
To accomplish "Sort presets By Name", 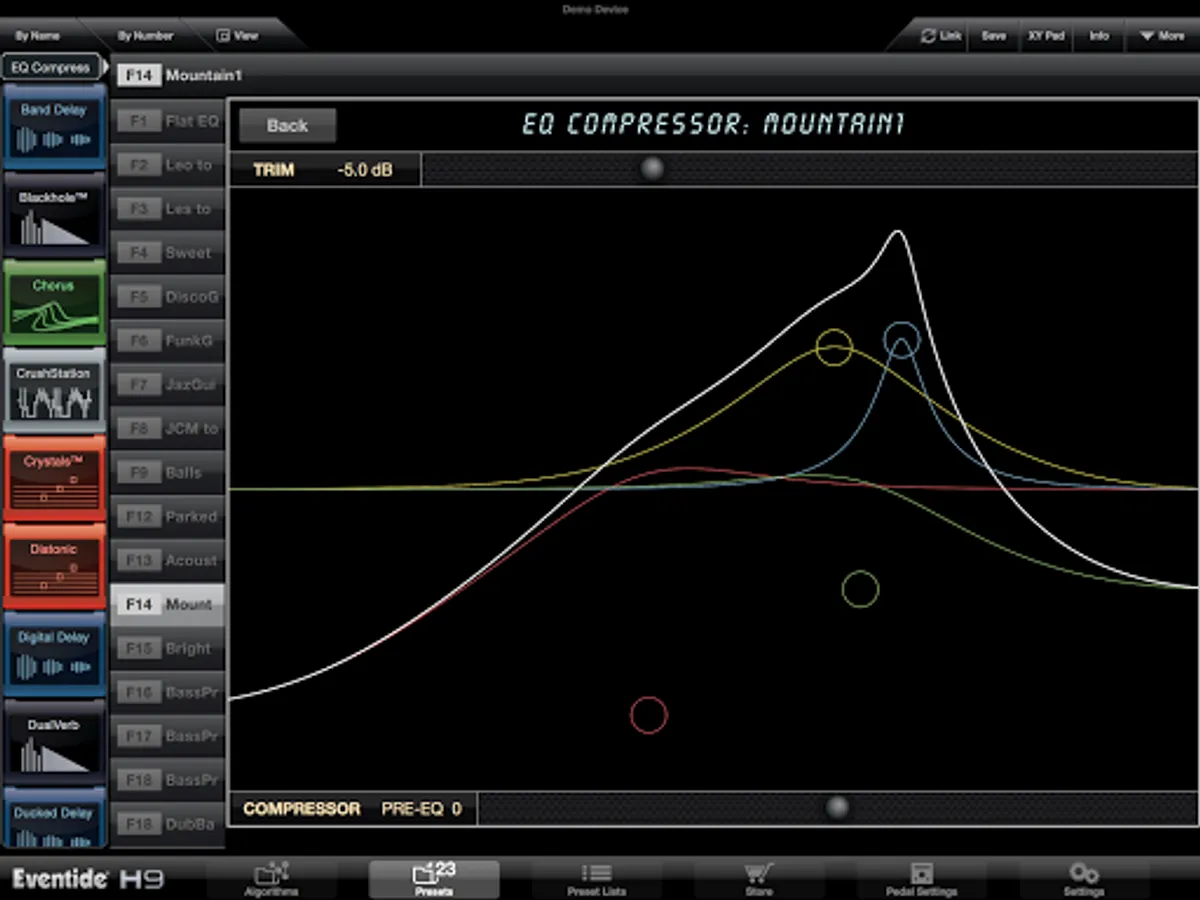I will tap(38, 36).
